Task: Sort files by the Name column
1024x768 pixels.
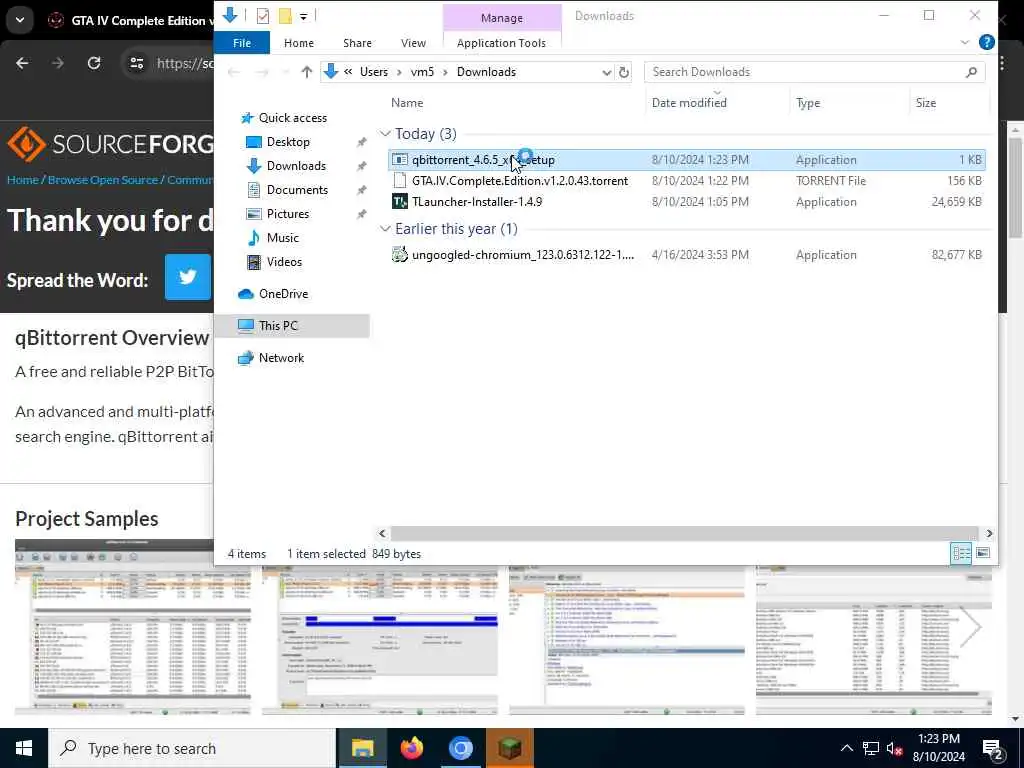Action: coord(407,103)
